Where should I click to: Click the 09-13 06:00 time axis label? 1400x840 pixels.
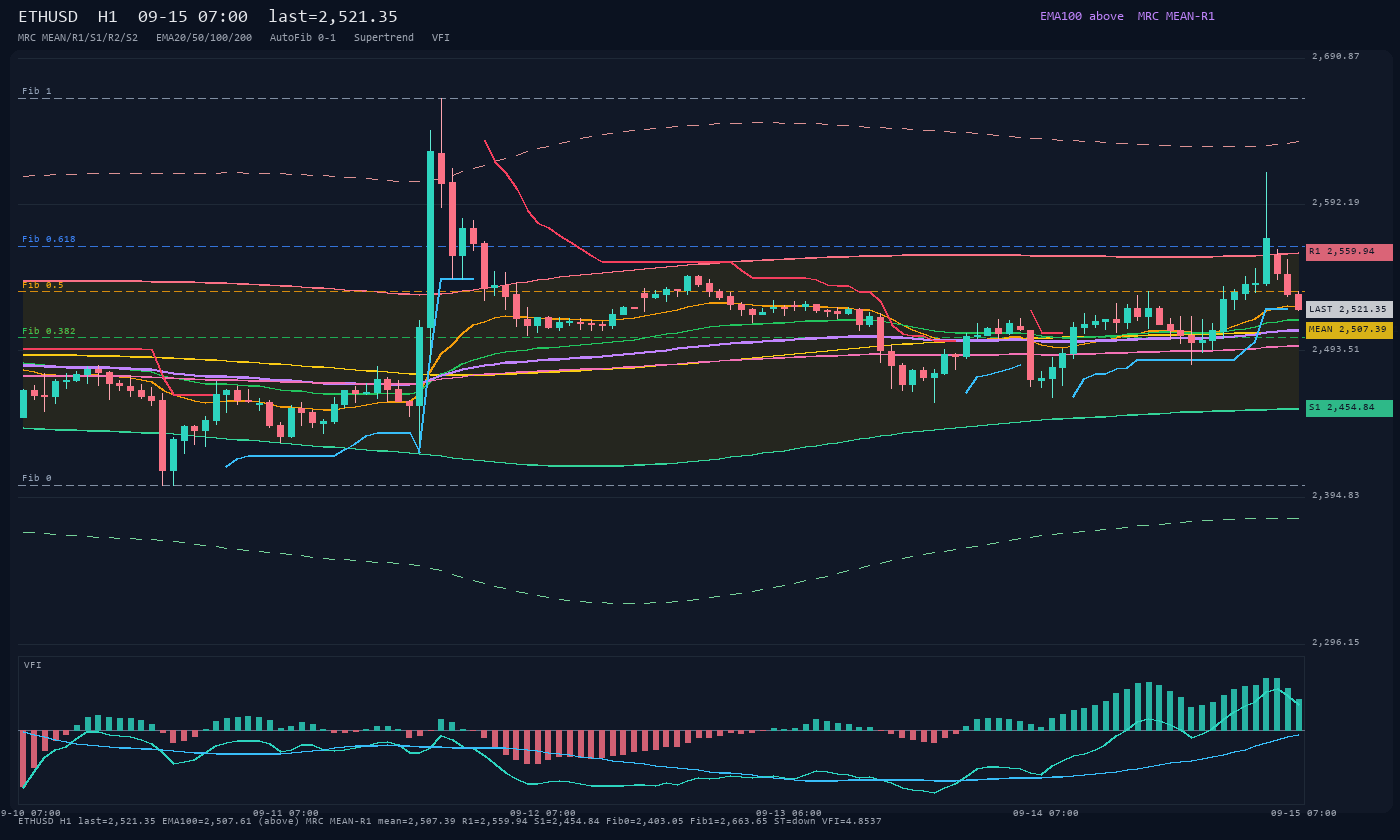(789, 813)
